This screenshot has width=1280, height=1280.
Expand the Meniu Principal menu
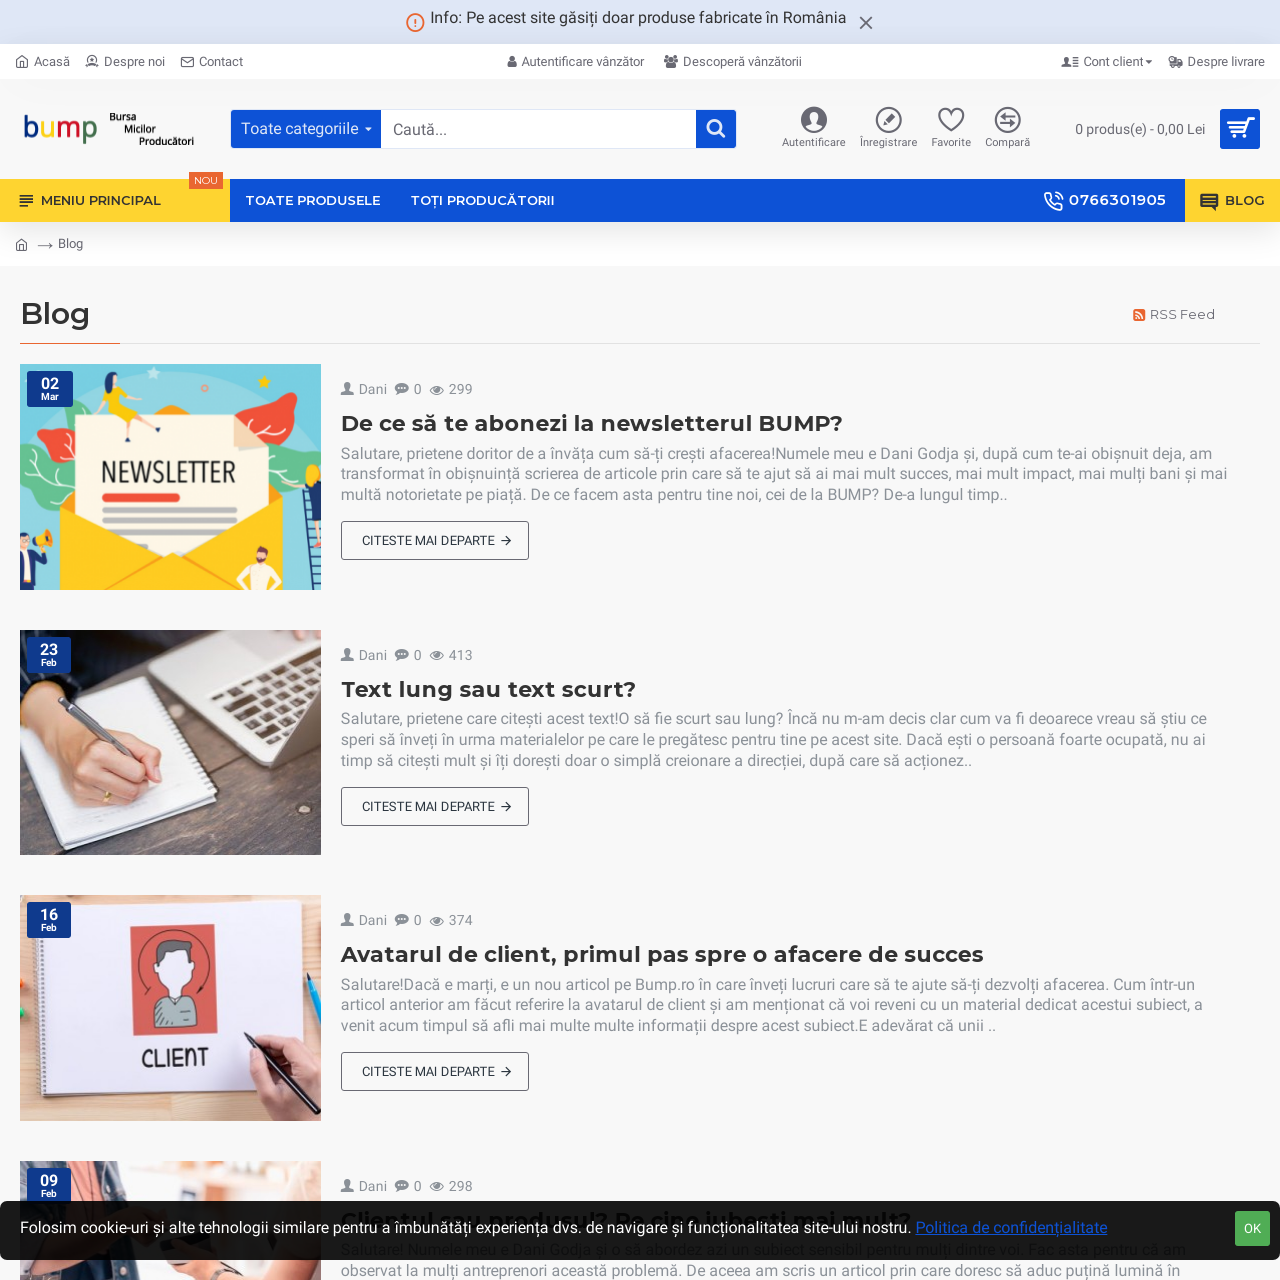(100, 201)
